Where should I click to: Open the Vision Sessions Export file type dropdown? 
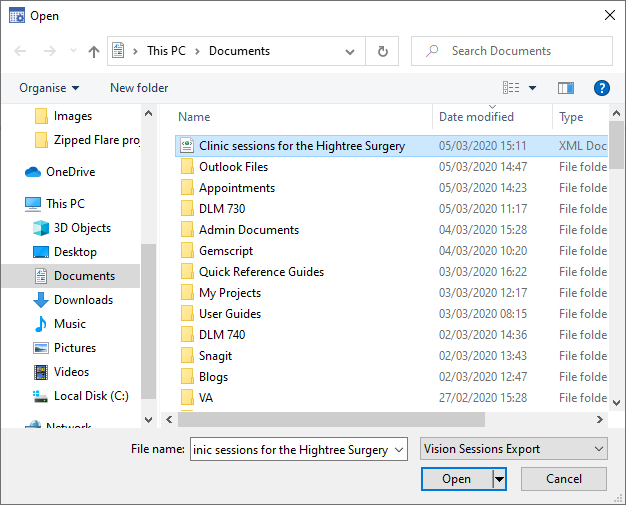(514, 449)
